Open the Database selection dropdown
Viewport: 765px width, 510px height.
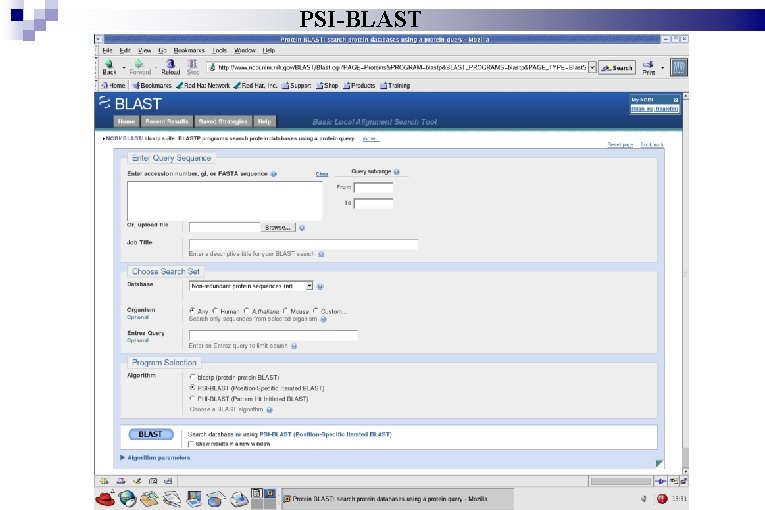(x=251, y=286)
